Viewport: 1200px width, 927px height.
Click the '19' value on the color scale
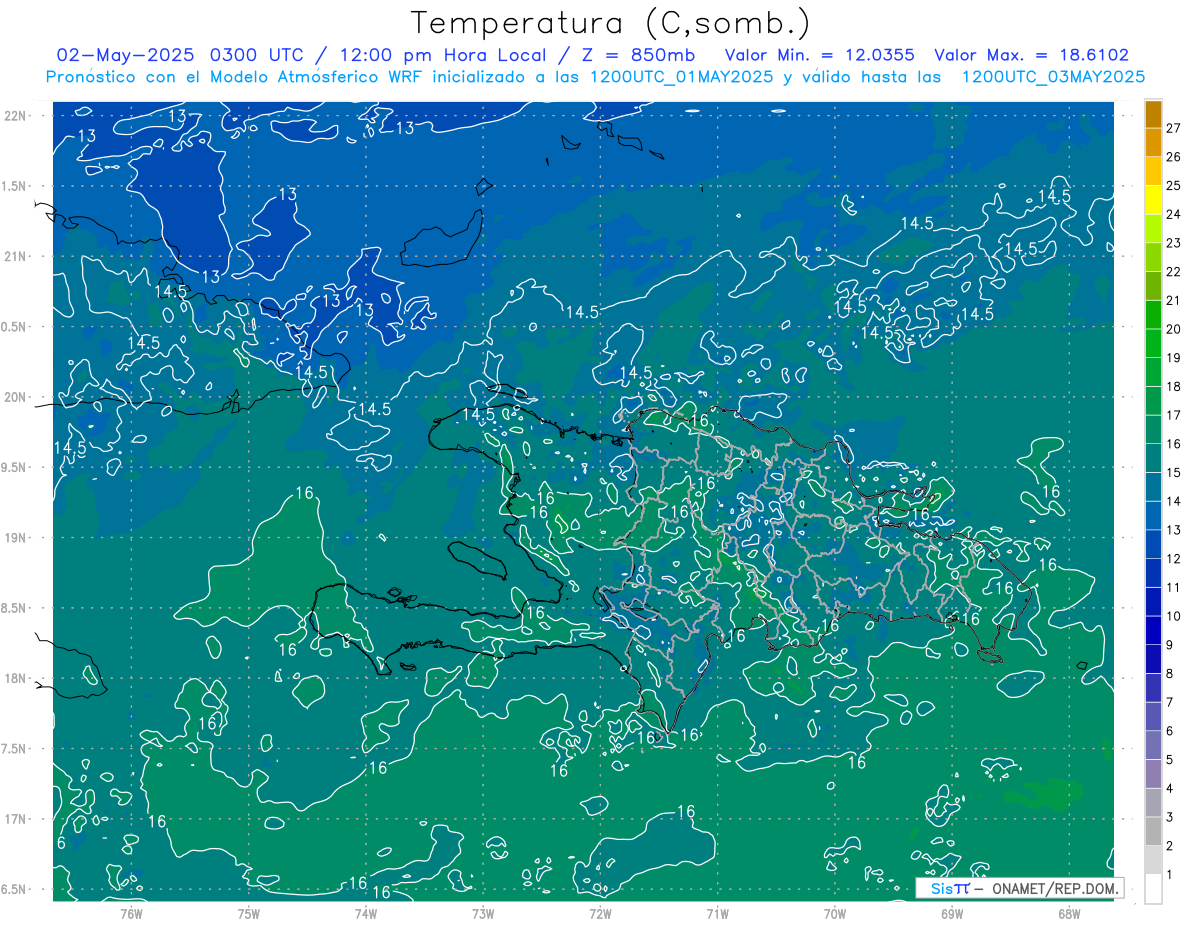point(1174,357)
